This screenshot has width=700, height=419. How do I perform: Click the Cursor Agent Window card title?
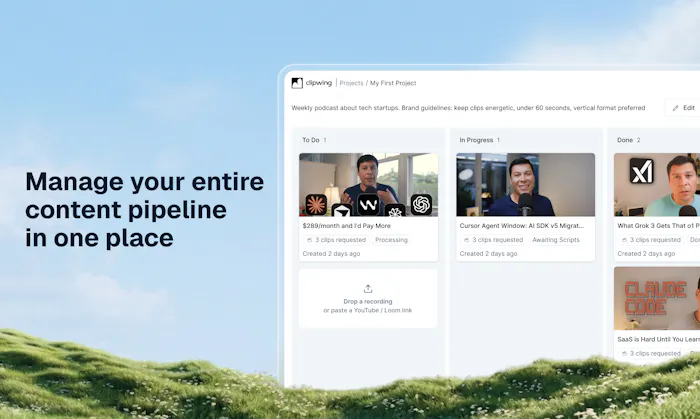coord(522,226)
